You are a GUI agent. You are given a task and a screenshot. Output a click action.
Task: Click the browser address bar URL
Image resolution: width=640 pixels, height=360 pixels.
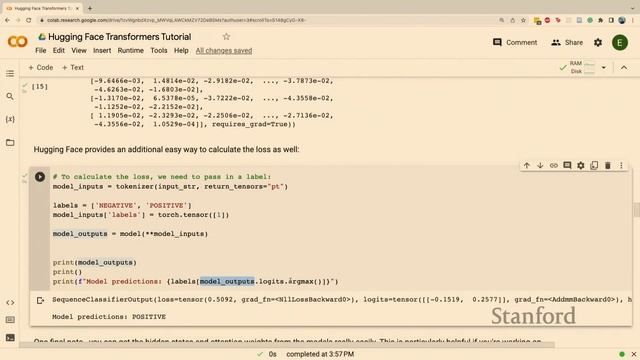point(176,20)
